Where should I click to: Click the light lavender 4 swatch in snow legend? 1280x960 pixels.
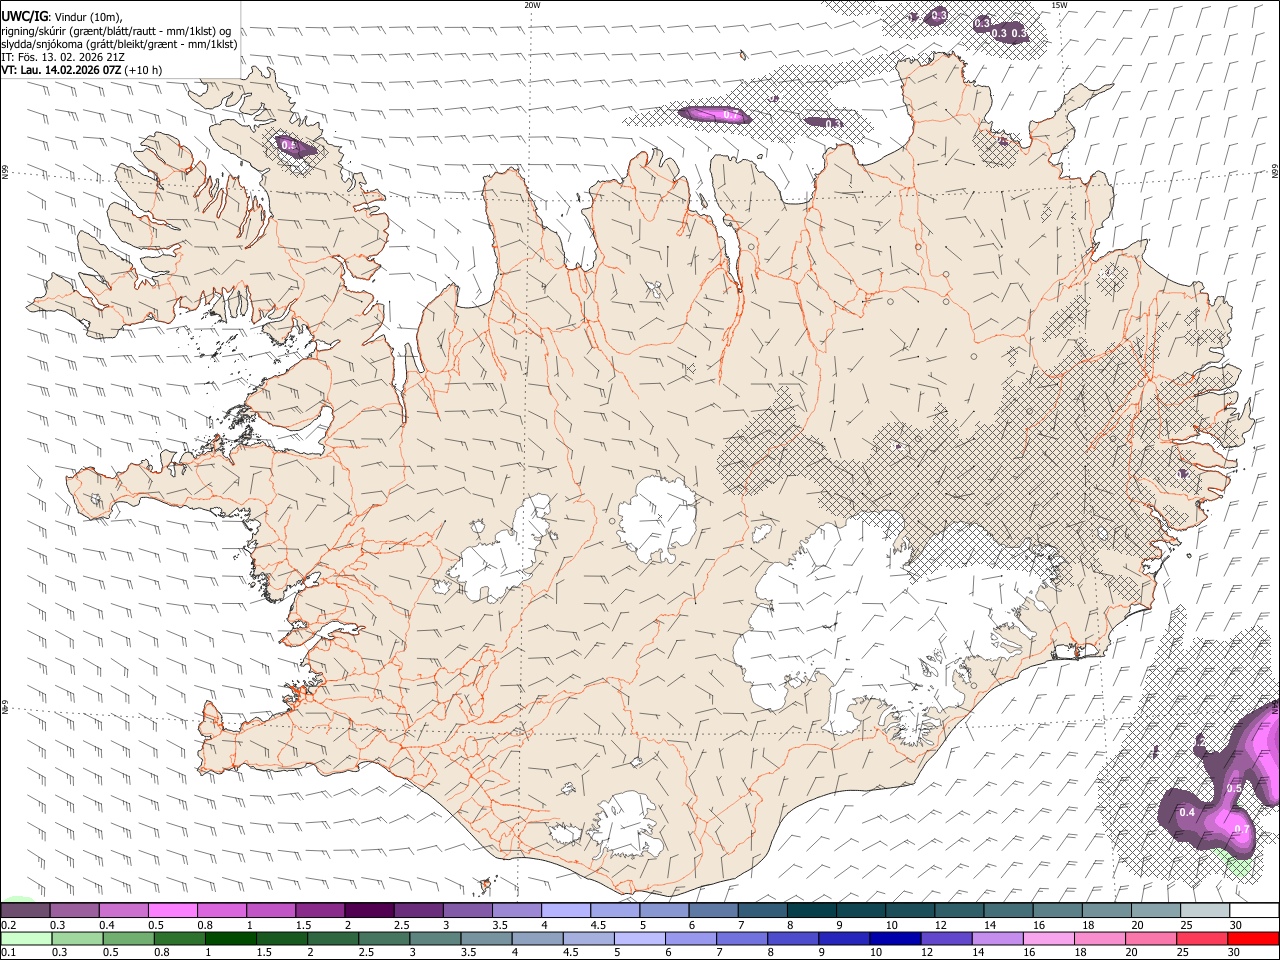[565, 910]
